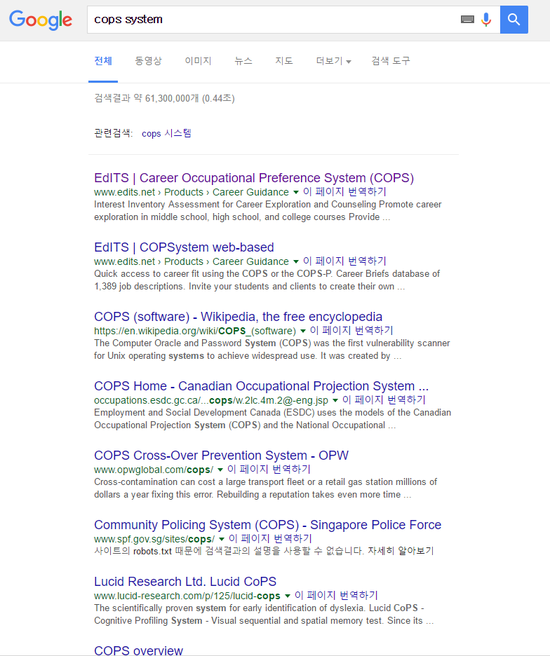Click the blue search magnifier button
Screen dimensions: 550x656
tap(514, 19)
